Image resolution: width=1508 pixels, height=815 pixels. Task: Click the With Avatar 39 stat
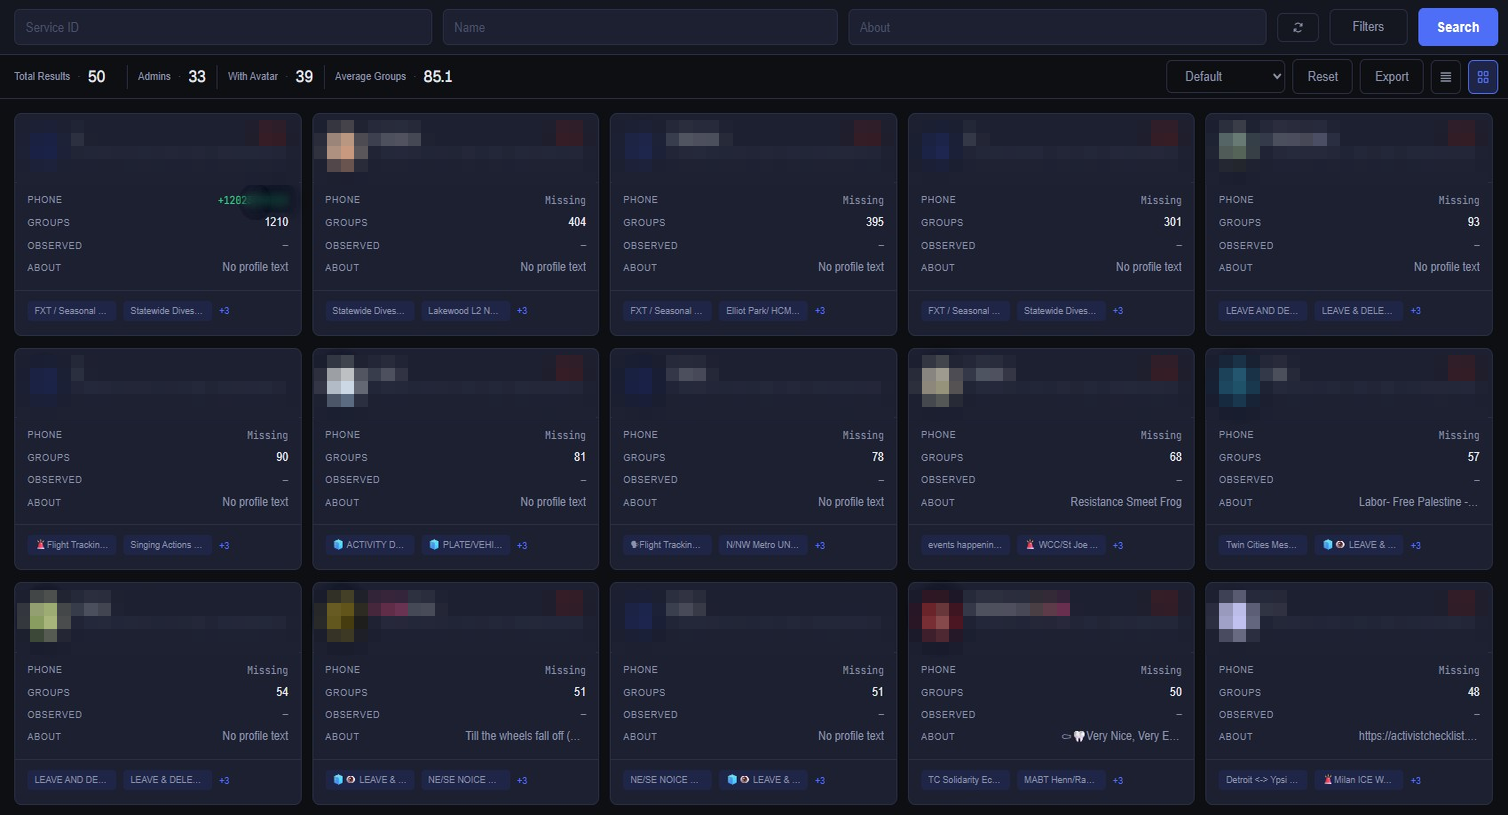270,76
